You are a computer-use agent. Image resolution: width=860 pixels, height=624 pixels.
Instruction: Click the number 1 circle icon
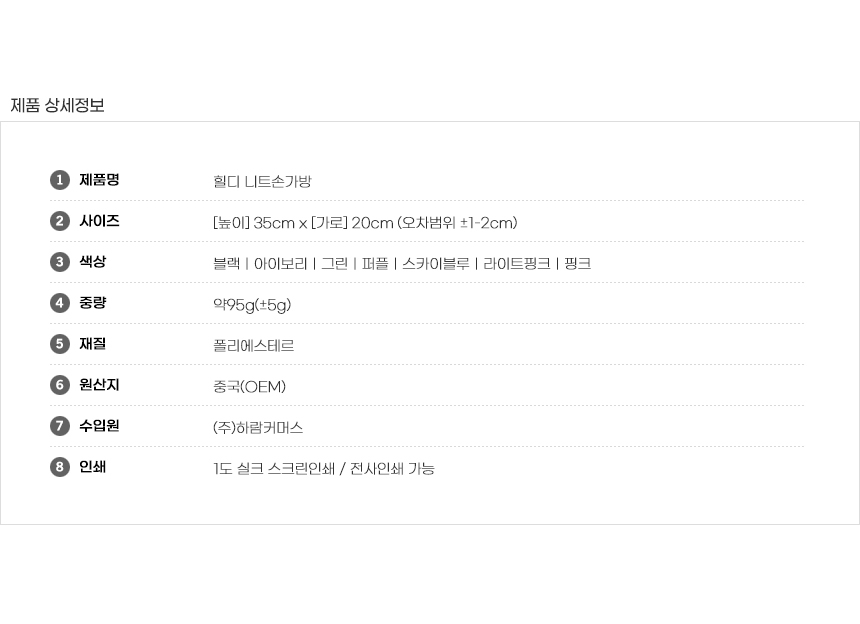pos(60,180)
